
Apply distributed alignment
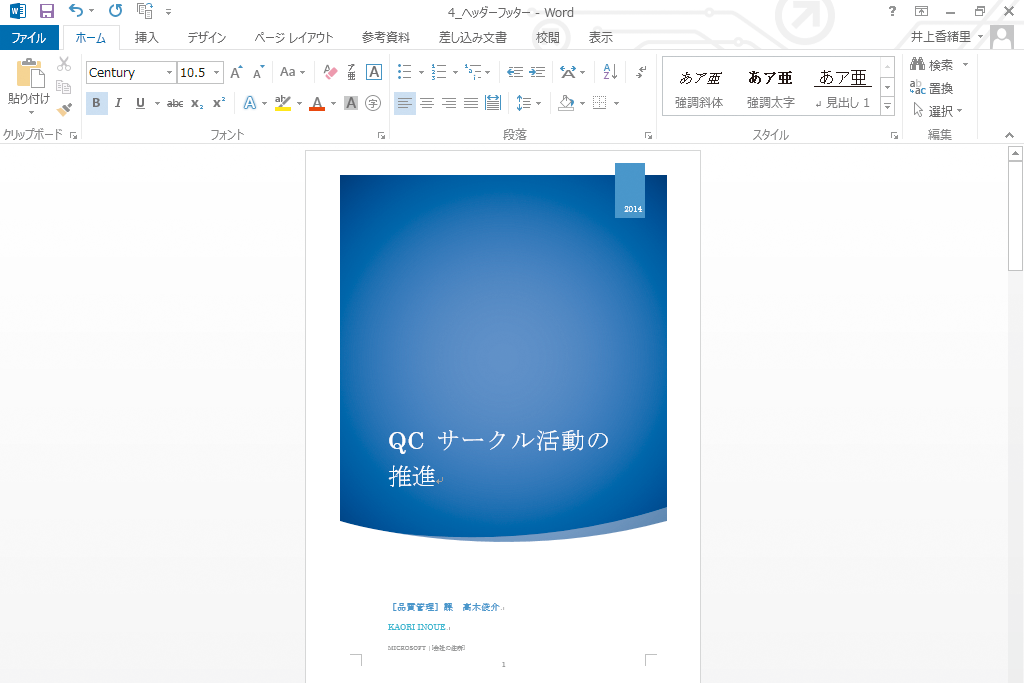(493, 103)
